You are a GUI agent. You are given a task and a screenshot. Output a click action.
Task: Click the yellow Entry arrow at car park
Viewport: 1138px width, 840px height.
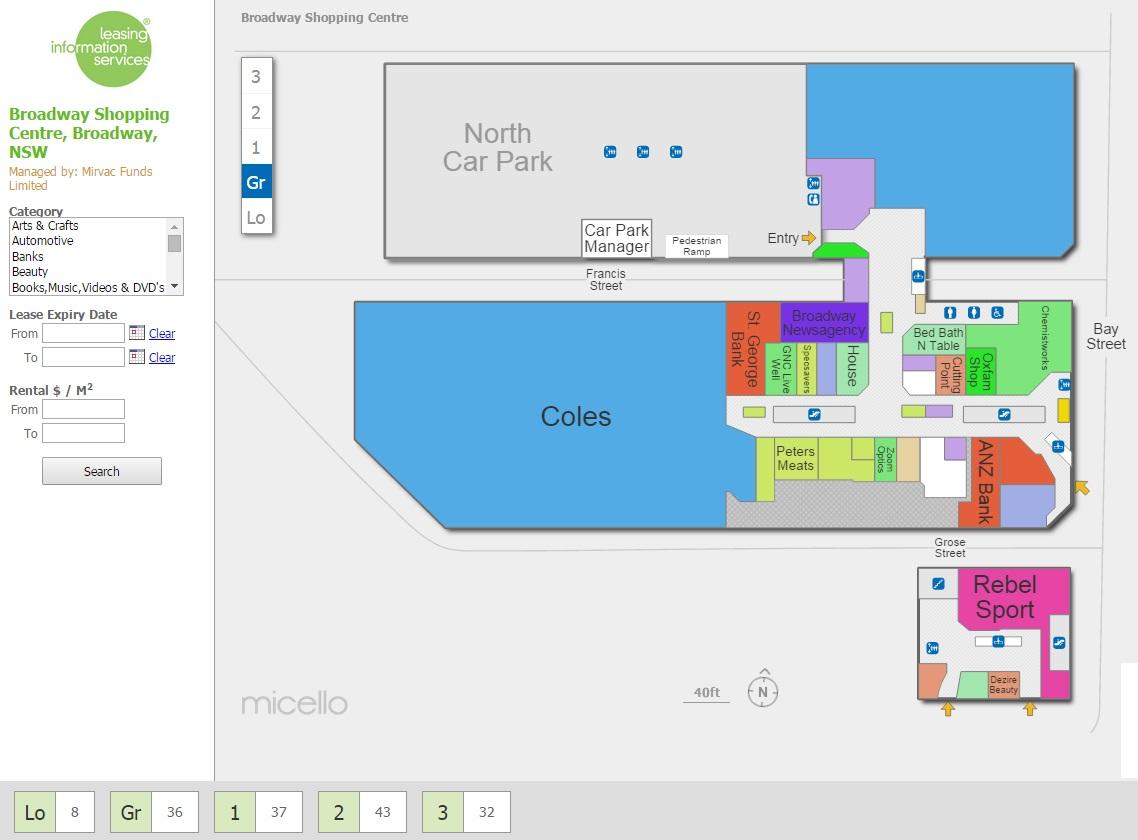pyautogui.click(x=809, y=237)
